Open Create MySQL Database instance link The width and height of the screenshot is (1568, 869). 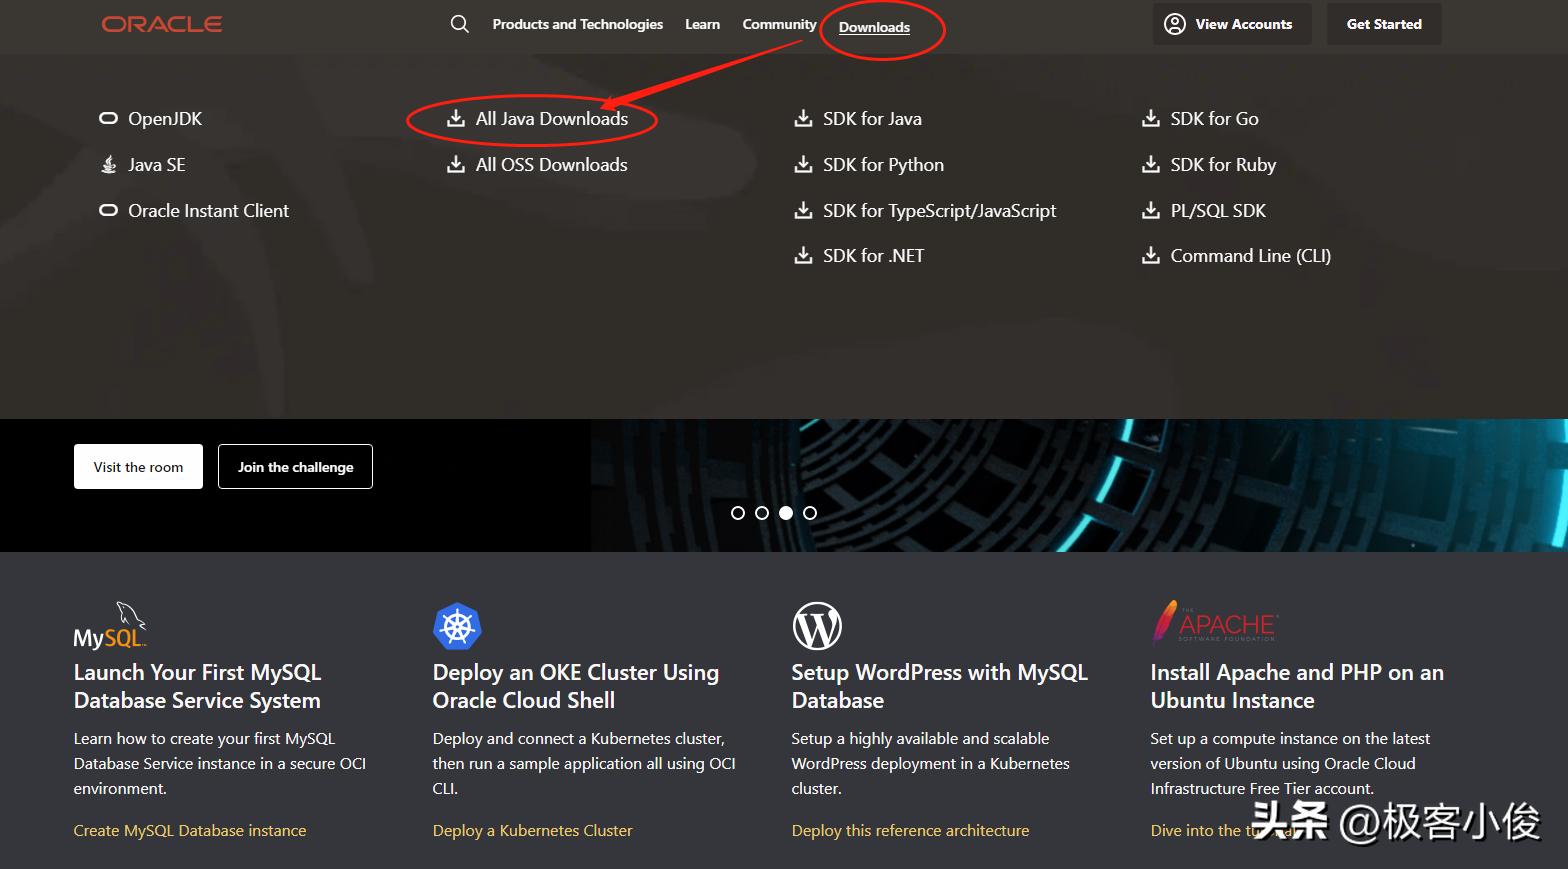click(x=190, y=831)
